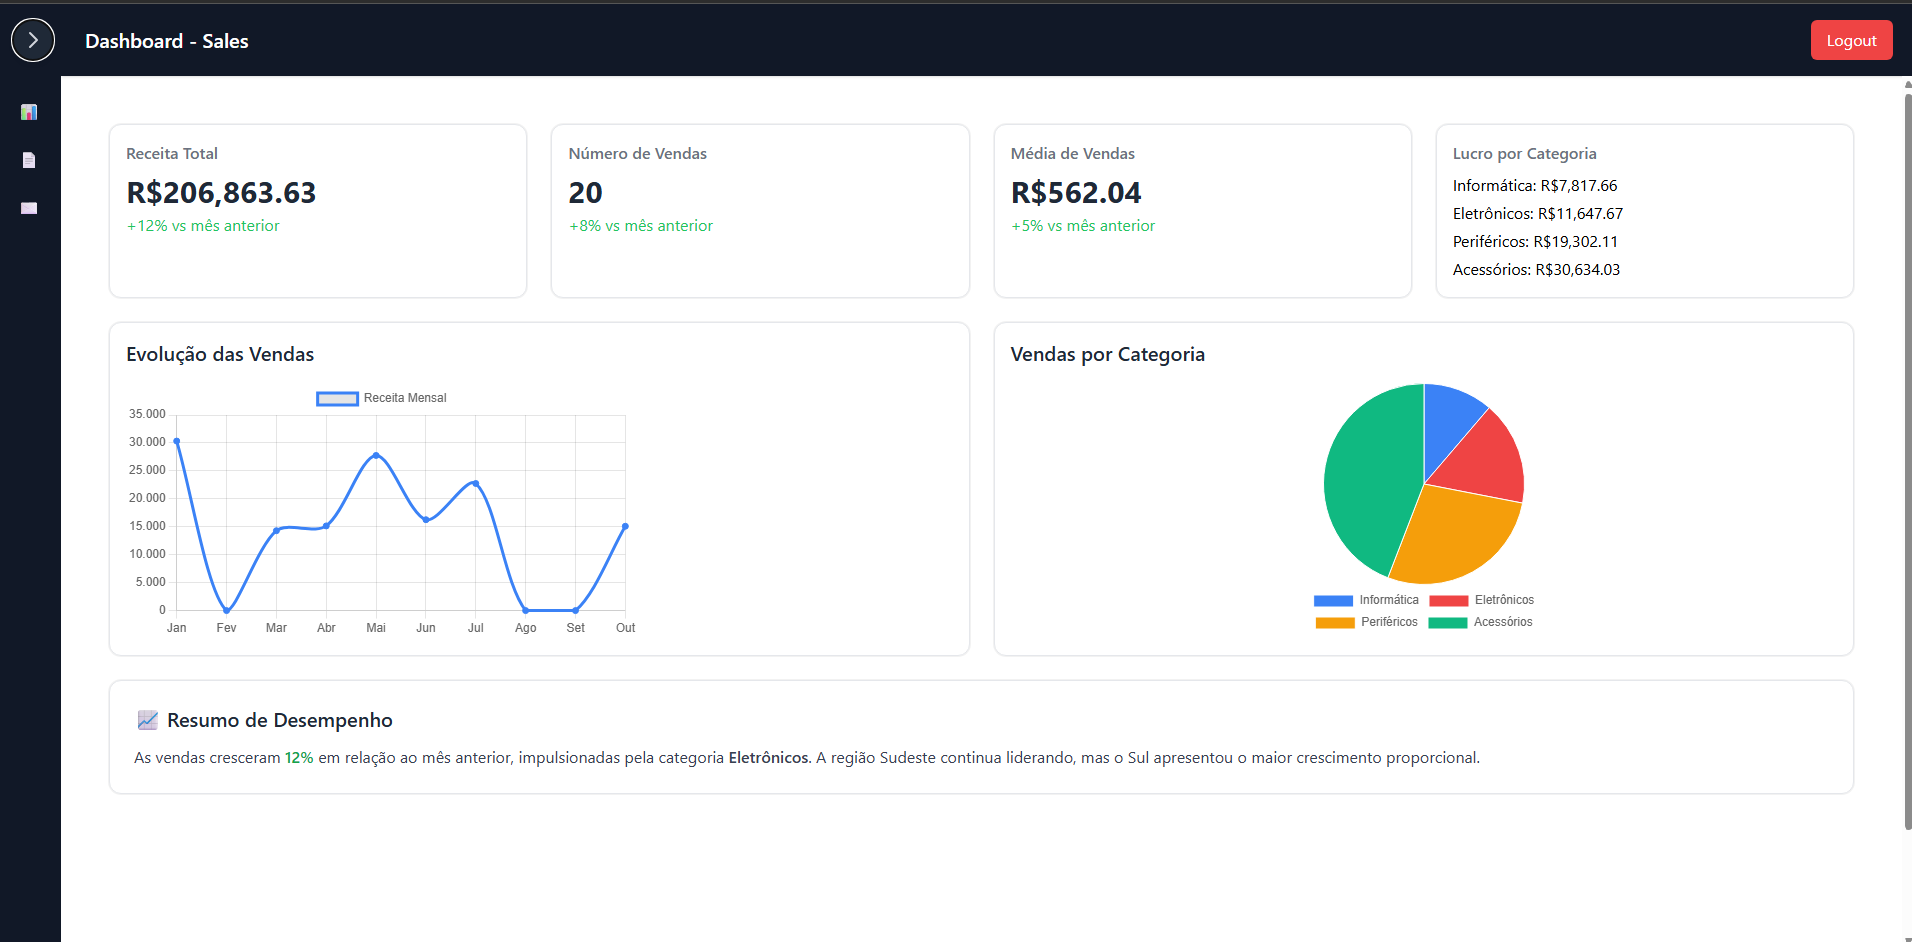Screen dimensions: 1912x942
Task: Click the Eletrônicos: R$11,647.67 profit line
Action: click(1538, 214)
